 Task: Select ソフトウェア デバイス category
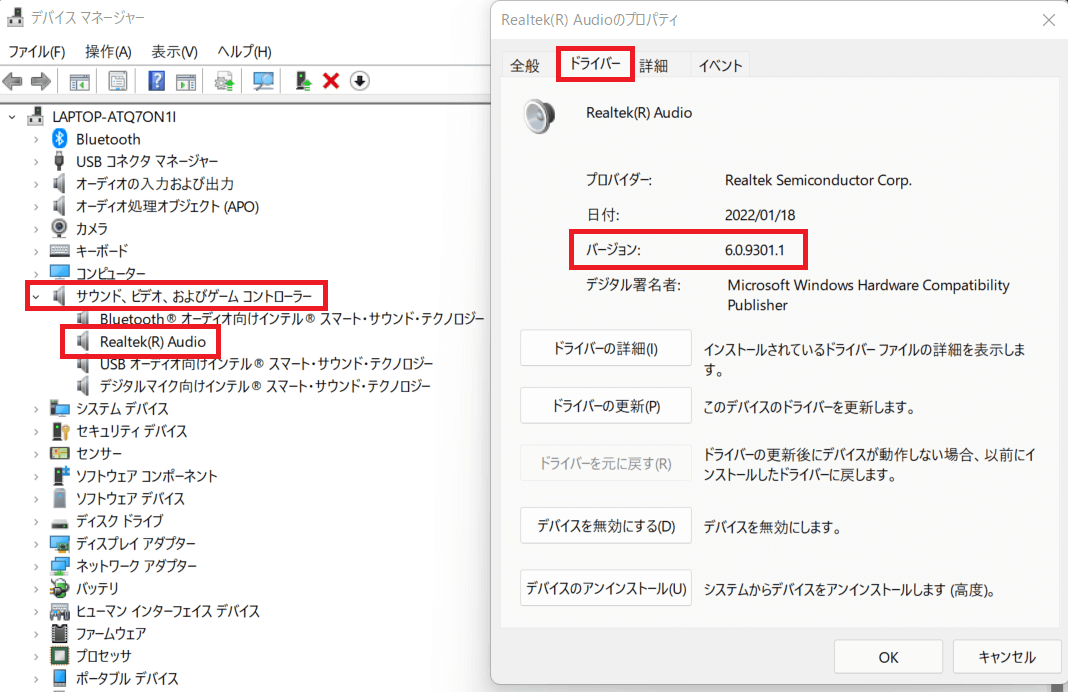click(x=130, y=499)
